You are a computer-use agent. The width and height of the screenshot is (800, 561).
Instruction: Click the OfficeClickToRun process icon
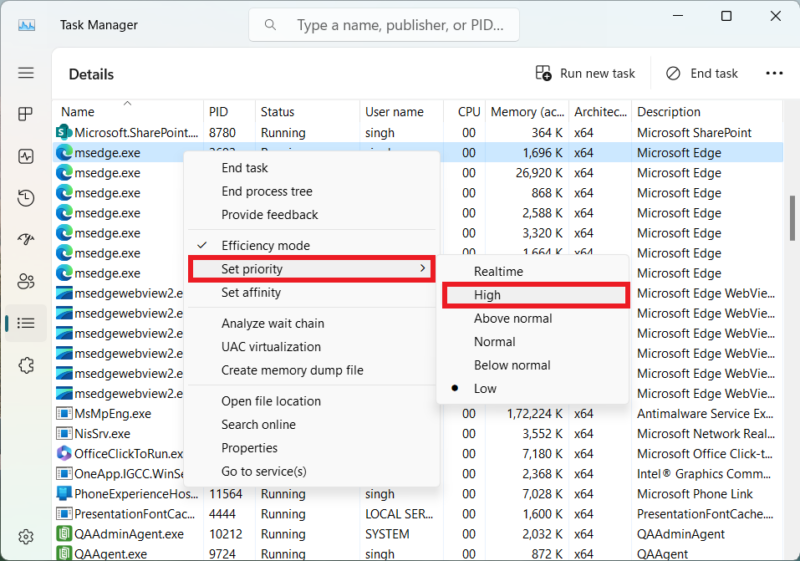(64, 453)
